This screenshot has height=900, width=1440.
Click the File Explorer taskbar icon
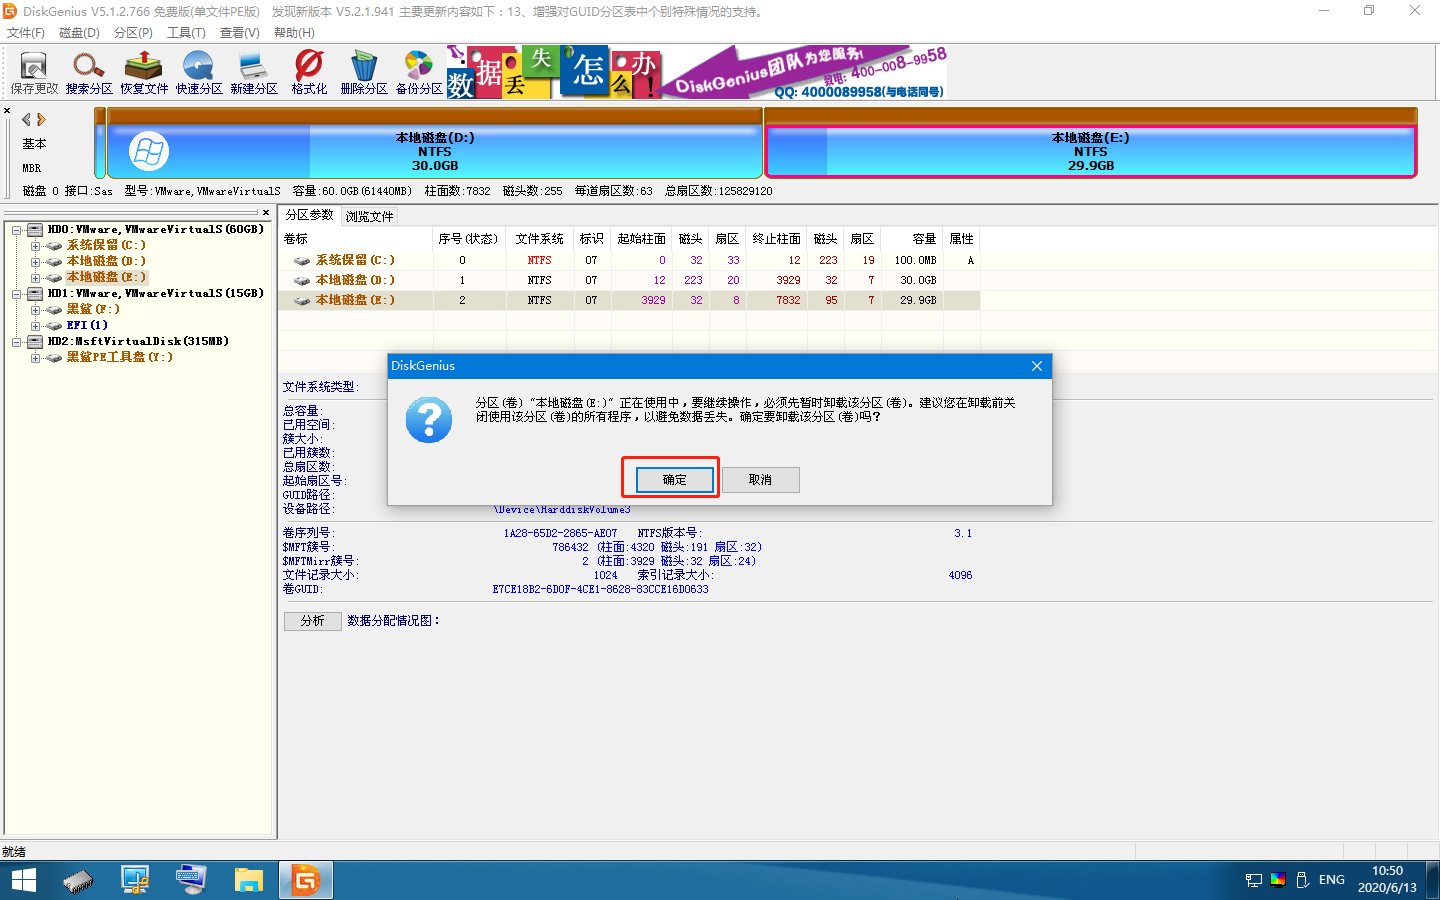pyautogui.click(x=249, y=880)
